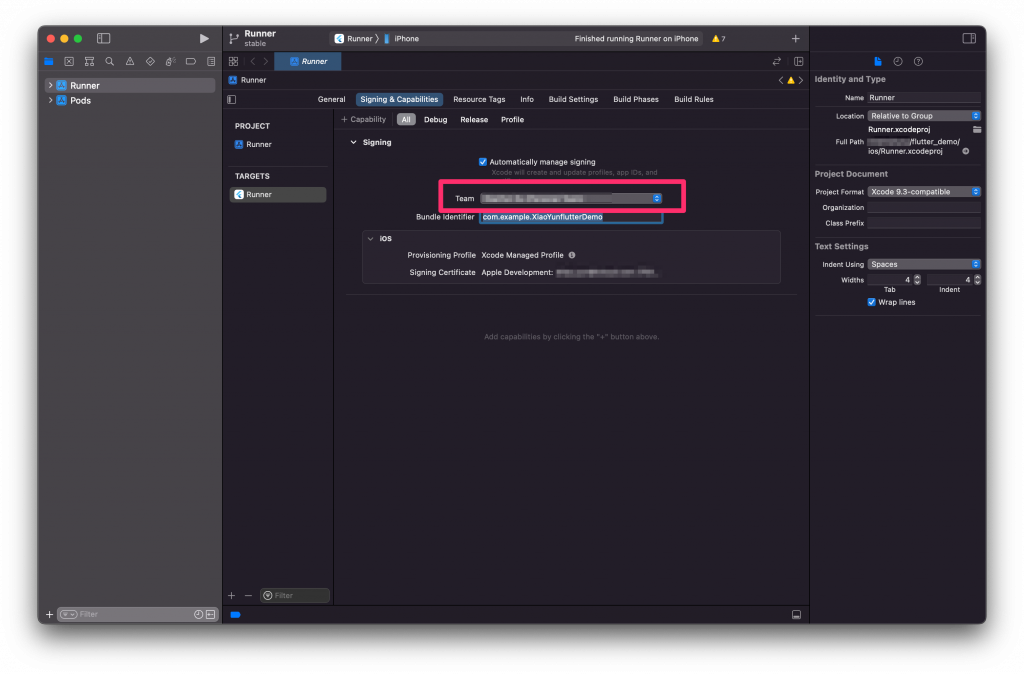Image resolution: width=1024 pixels, height=674 pixels.
Task: Open the Project navigator folder icon
Action: (49, 61)
